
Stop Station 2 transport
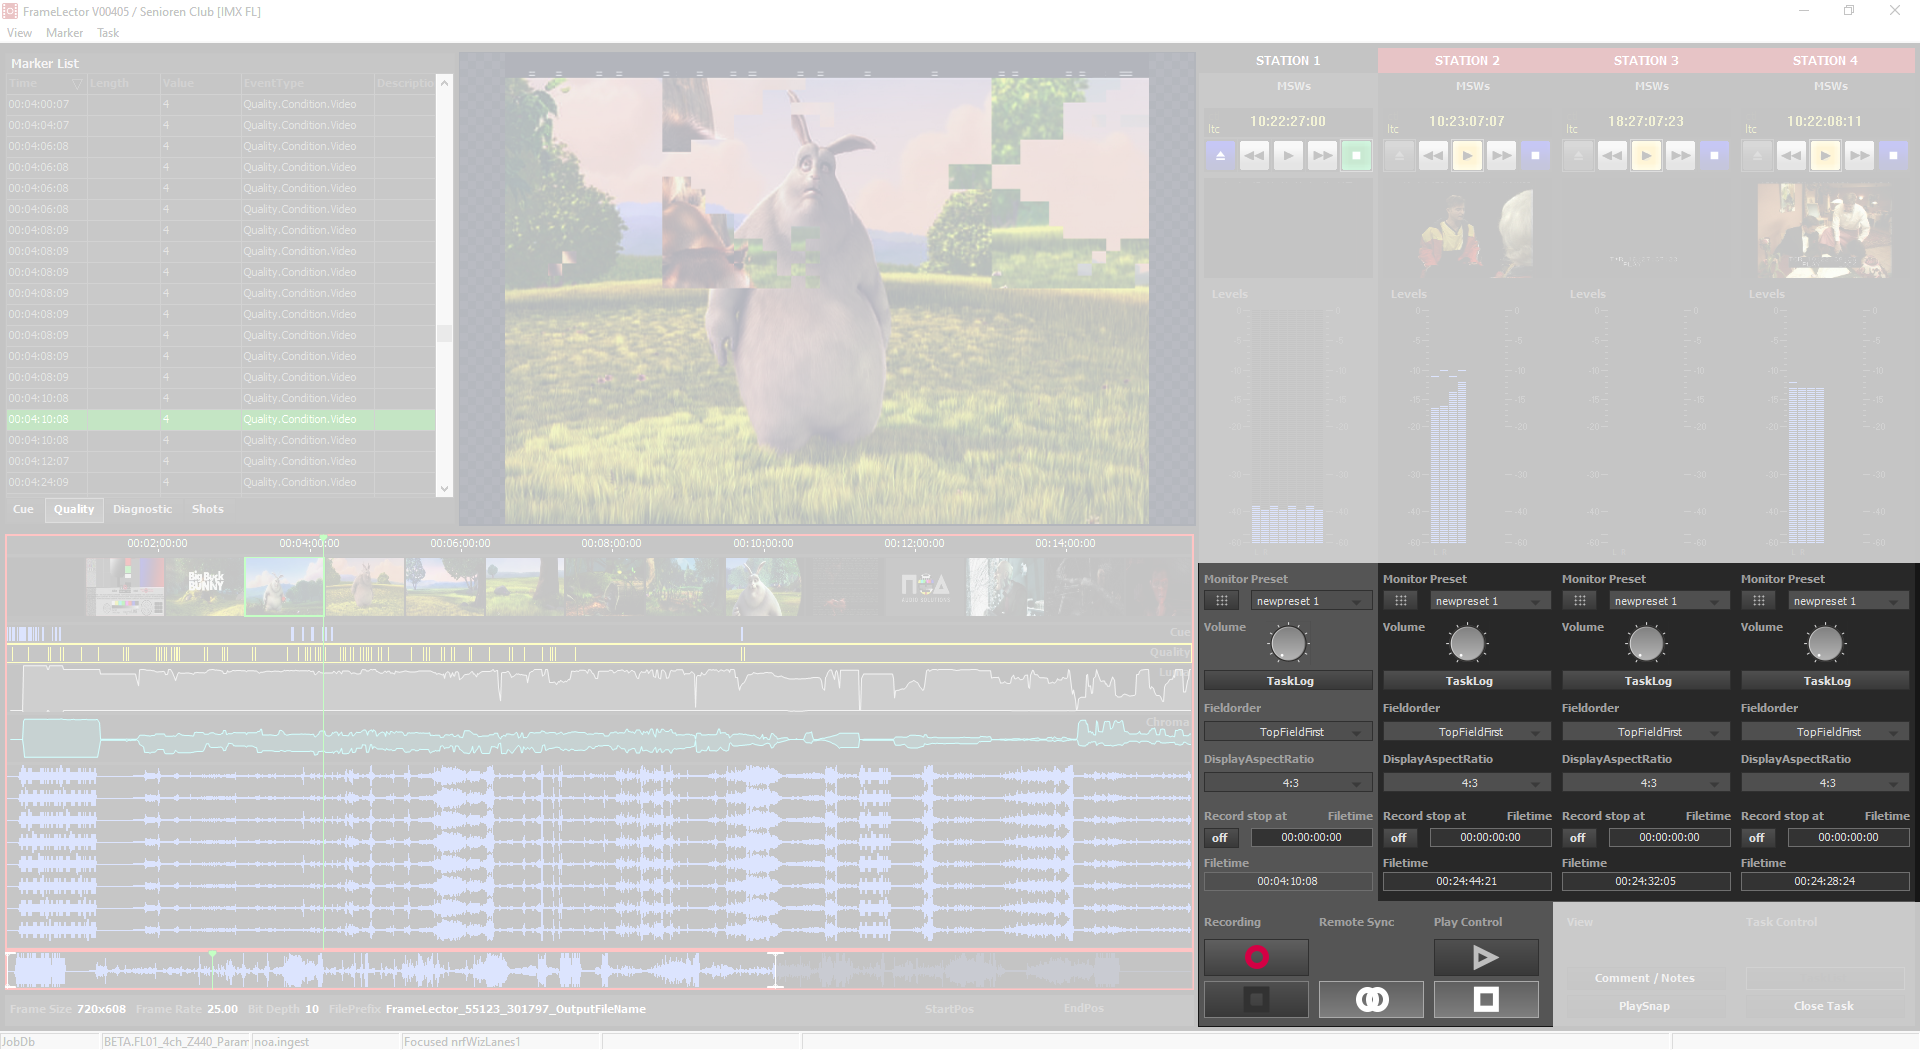1535,155
